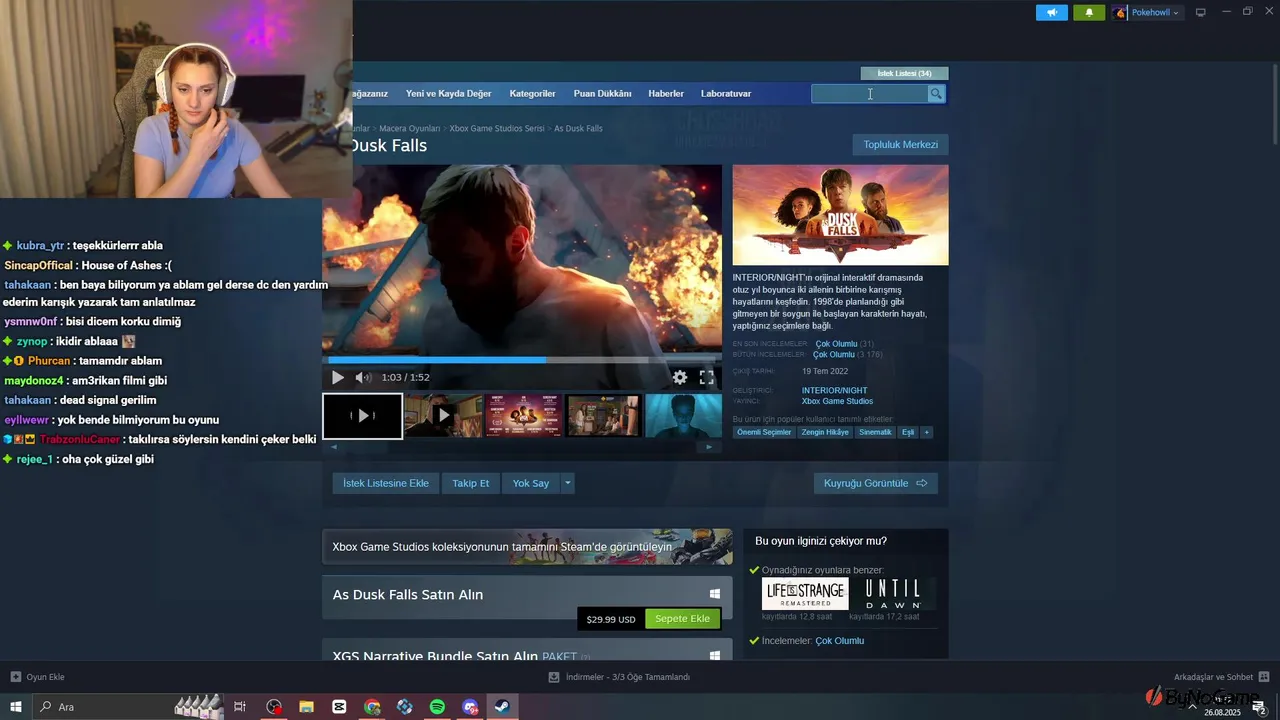Open dropdown arrow beside Yok Say
This screenshot has height=720, width=1280.
[x=568, y=483]
